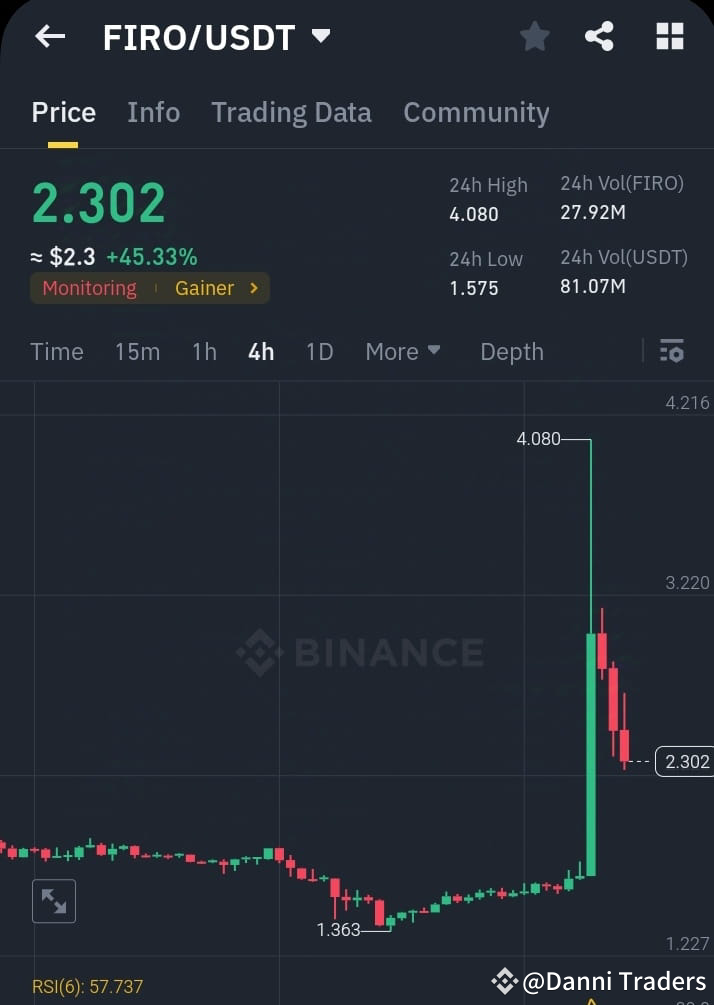
Task: Open the Community tab
Action: [477, 112]
